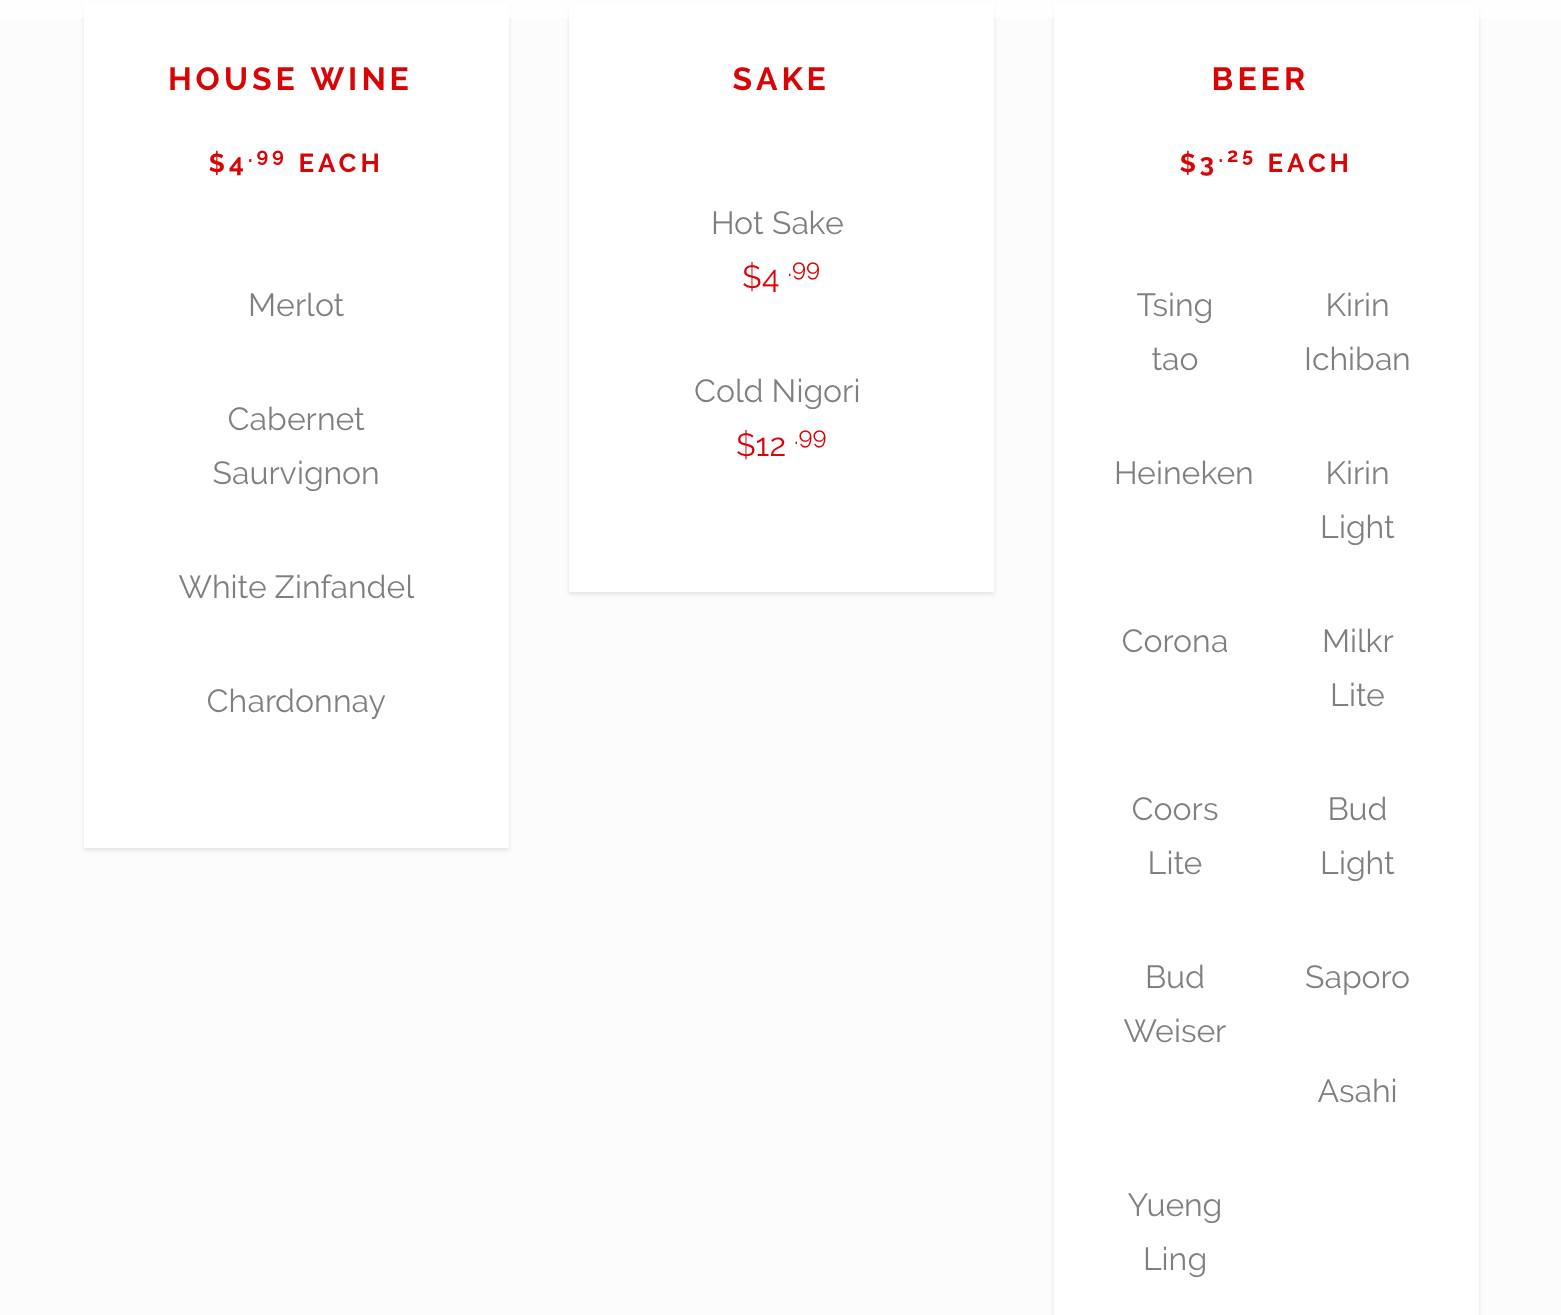The width and height of the screenshot is (1561, 1315).
Task: Click the Corona beer item
Action: coord(1174,641)
